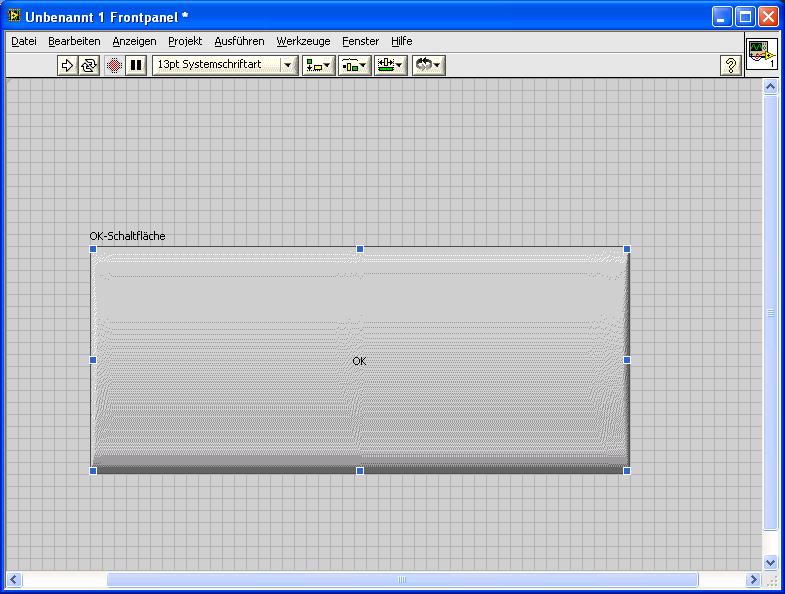This screenshot has height=594, width=785.
Task: Click the left-middle resize handle of OK button
Action: (93, 360)
